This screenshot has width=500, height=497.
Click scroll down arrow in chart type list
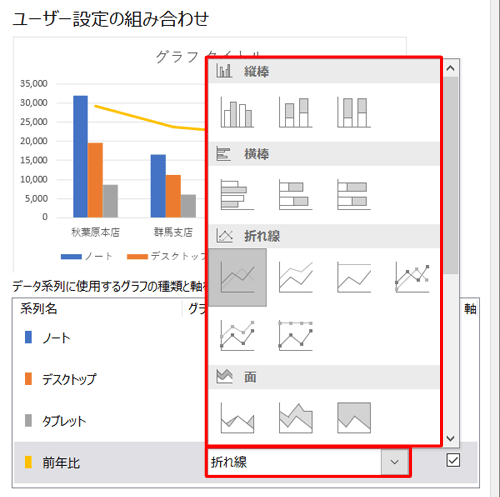(451, 438)
